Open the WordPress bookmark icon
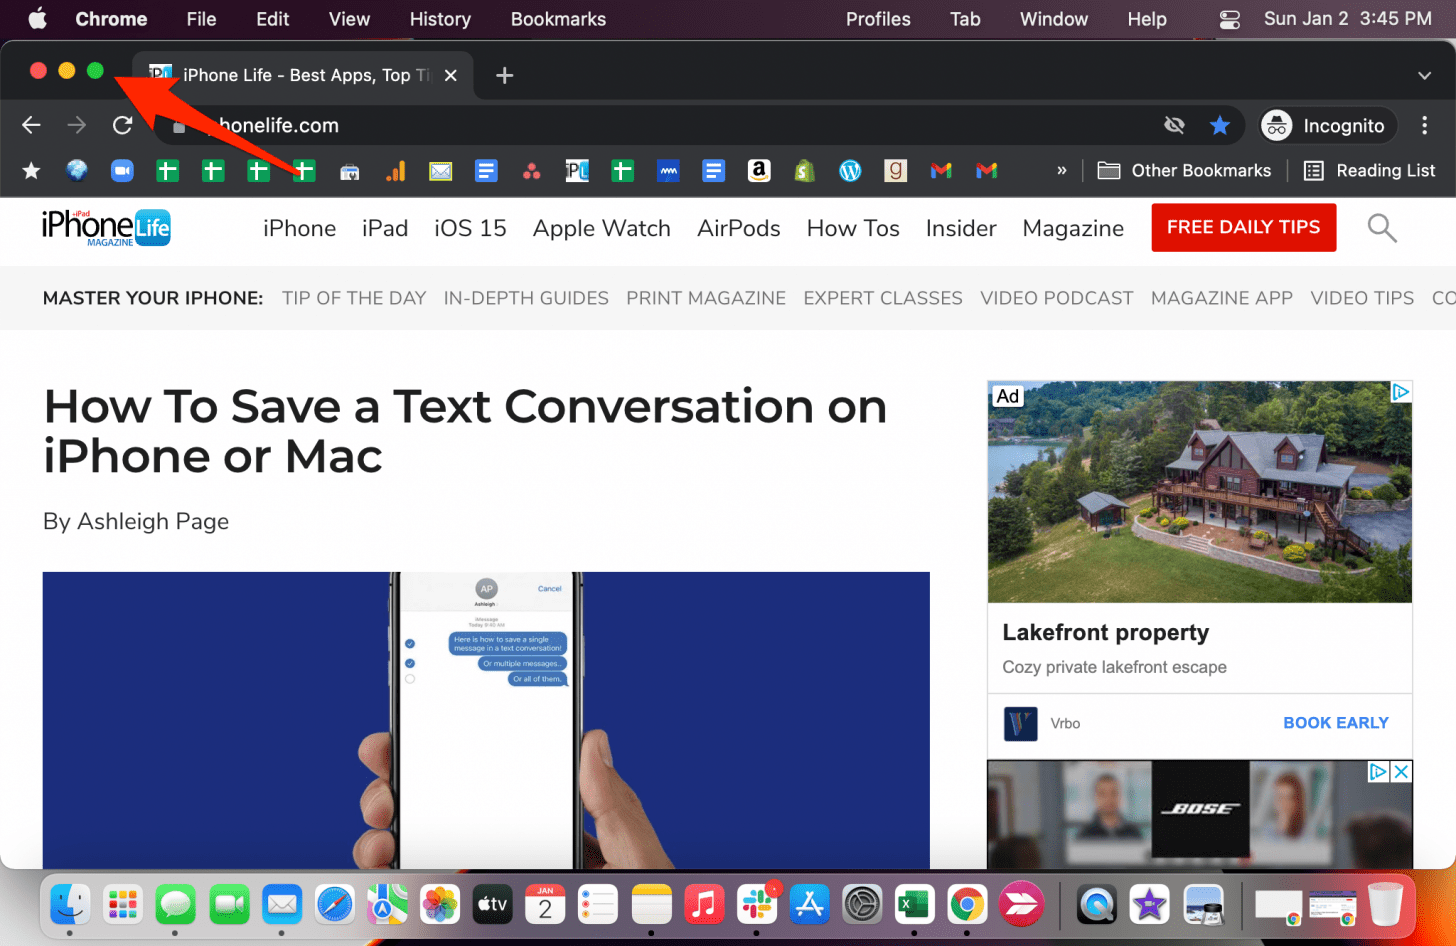Screen dimensions: 1456x946 (x=850, y=171)
